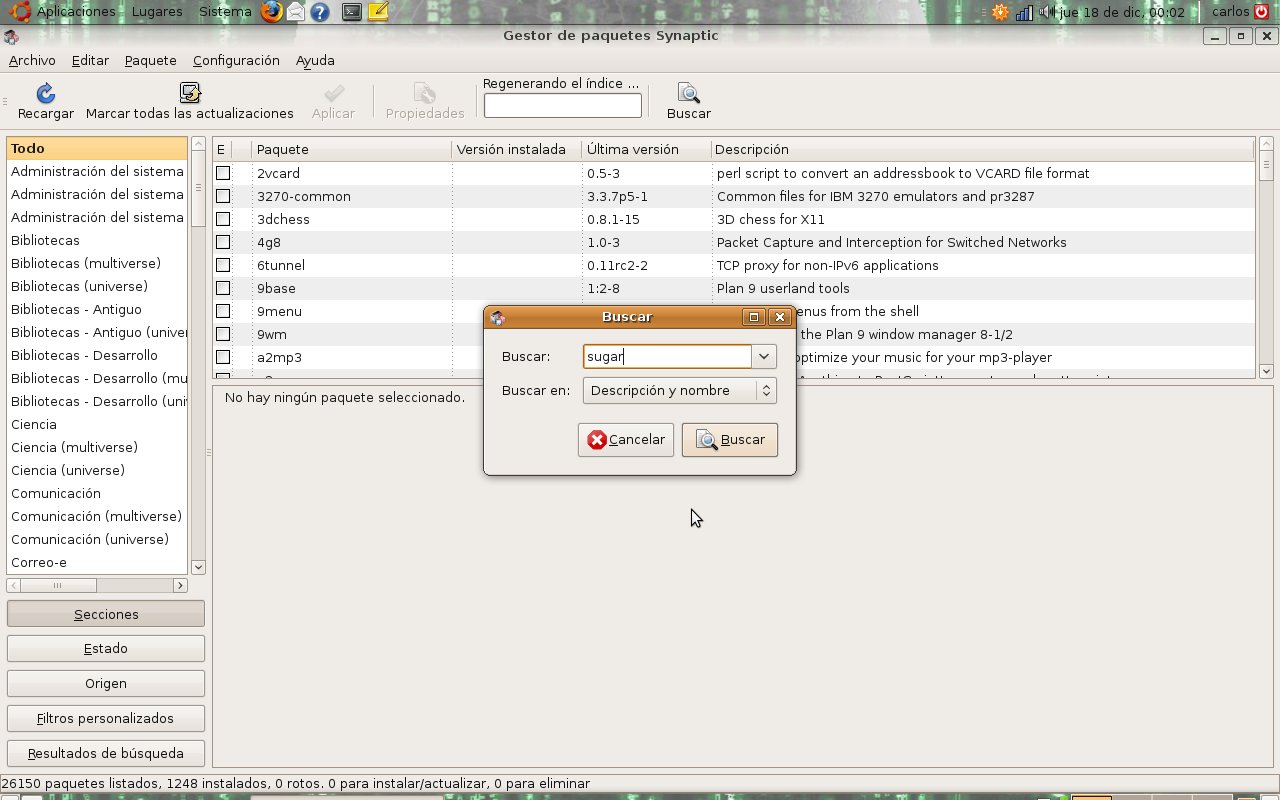Click the Recargar refresh icon
1280x800 pixels.
(46, 93)
